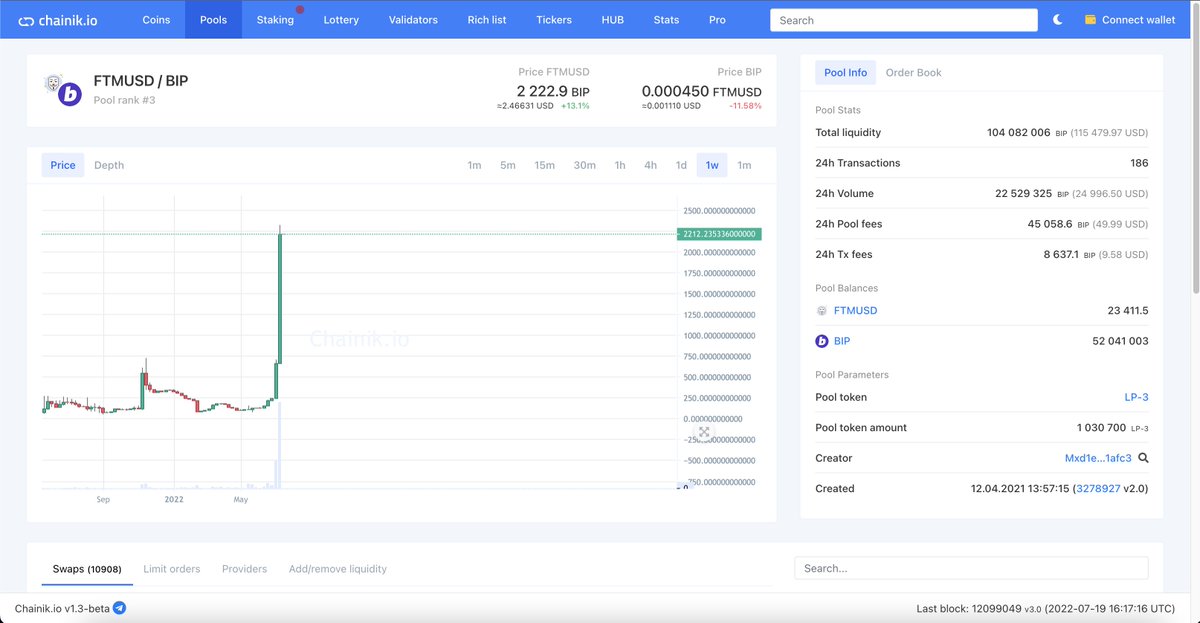1200x623 pixels.
Task: Open the HUB page
Action: (x=612, y=20)
